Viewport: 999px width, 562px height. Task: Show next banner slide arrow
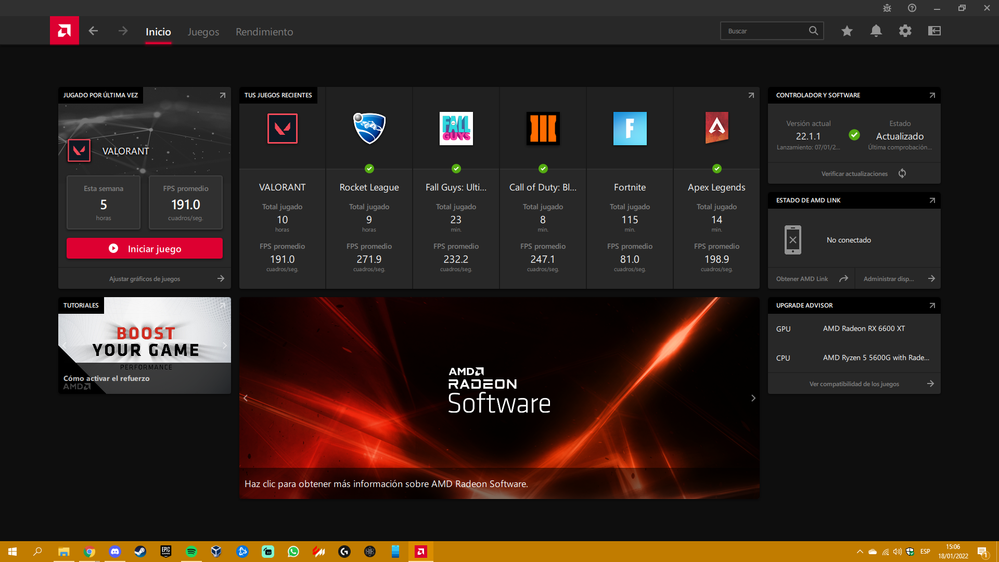point(753,398)
